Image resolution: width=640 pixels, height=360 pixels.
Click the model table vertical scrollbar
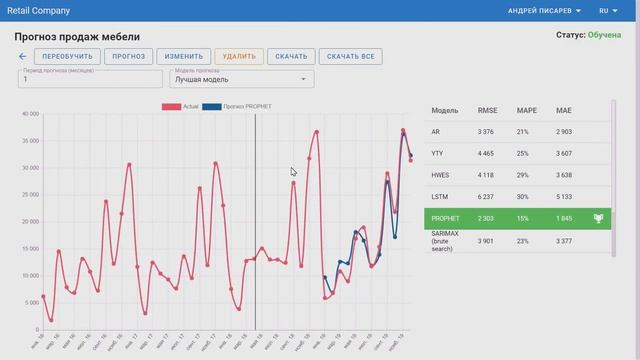(613, 178)
